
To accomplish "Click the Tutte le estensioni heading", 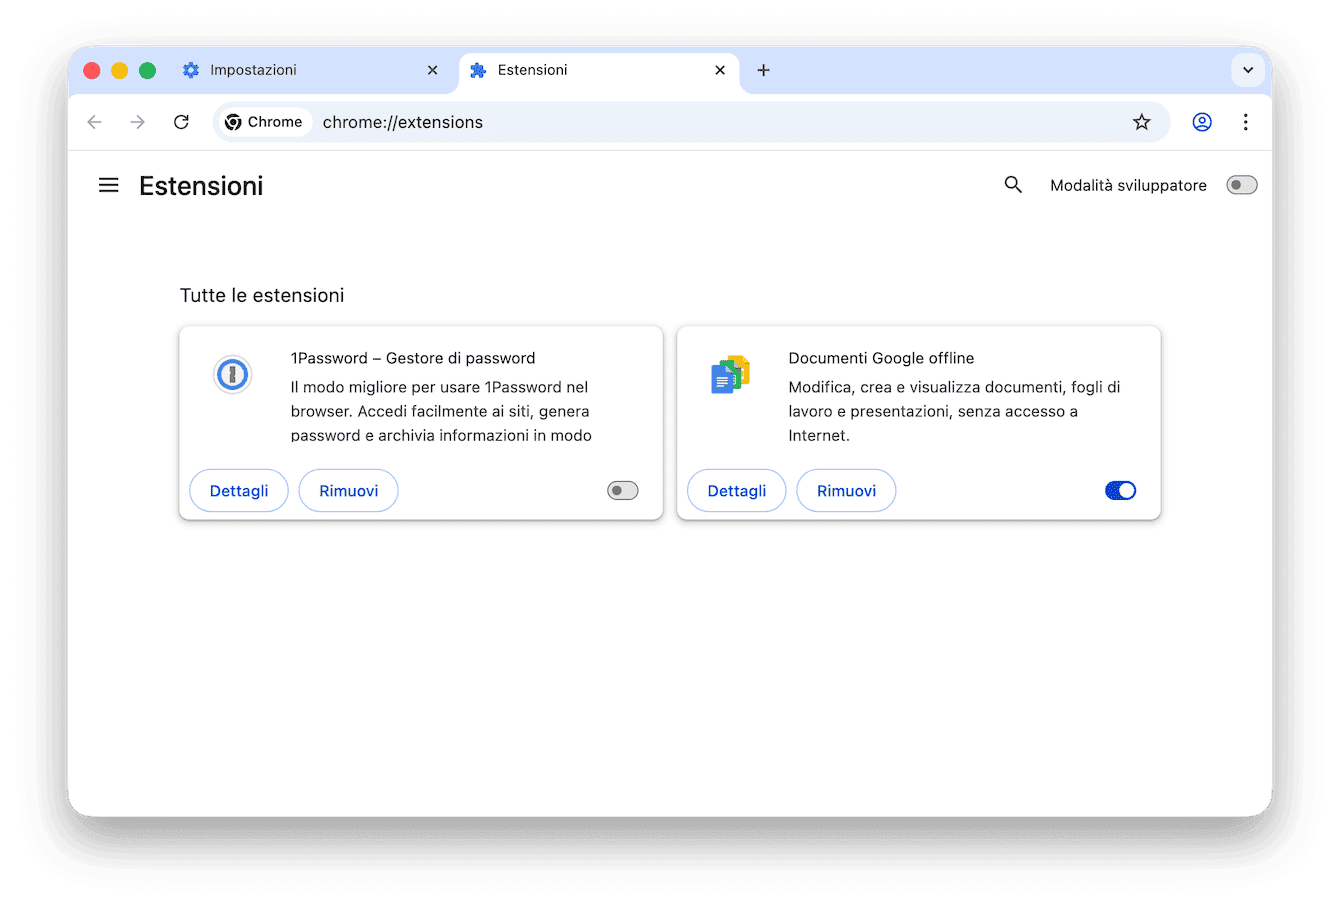I will click(262, 295).
